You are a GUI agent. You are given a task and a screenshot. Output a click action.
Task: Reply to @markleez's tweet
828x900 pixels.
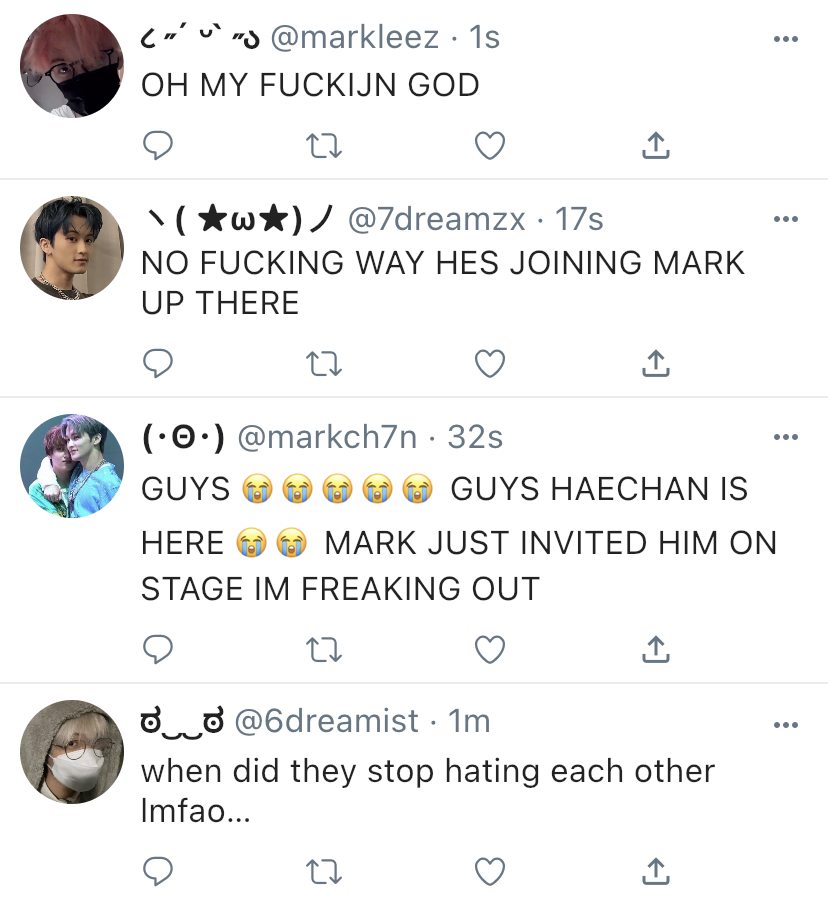coord(158,145)
